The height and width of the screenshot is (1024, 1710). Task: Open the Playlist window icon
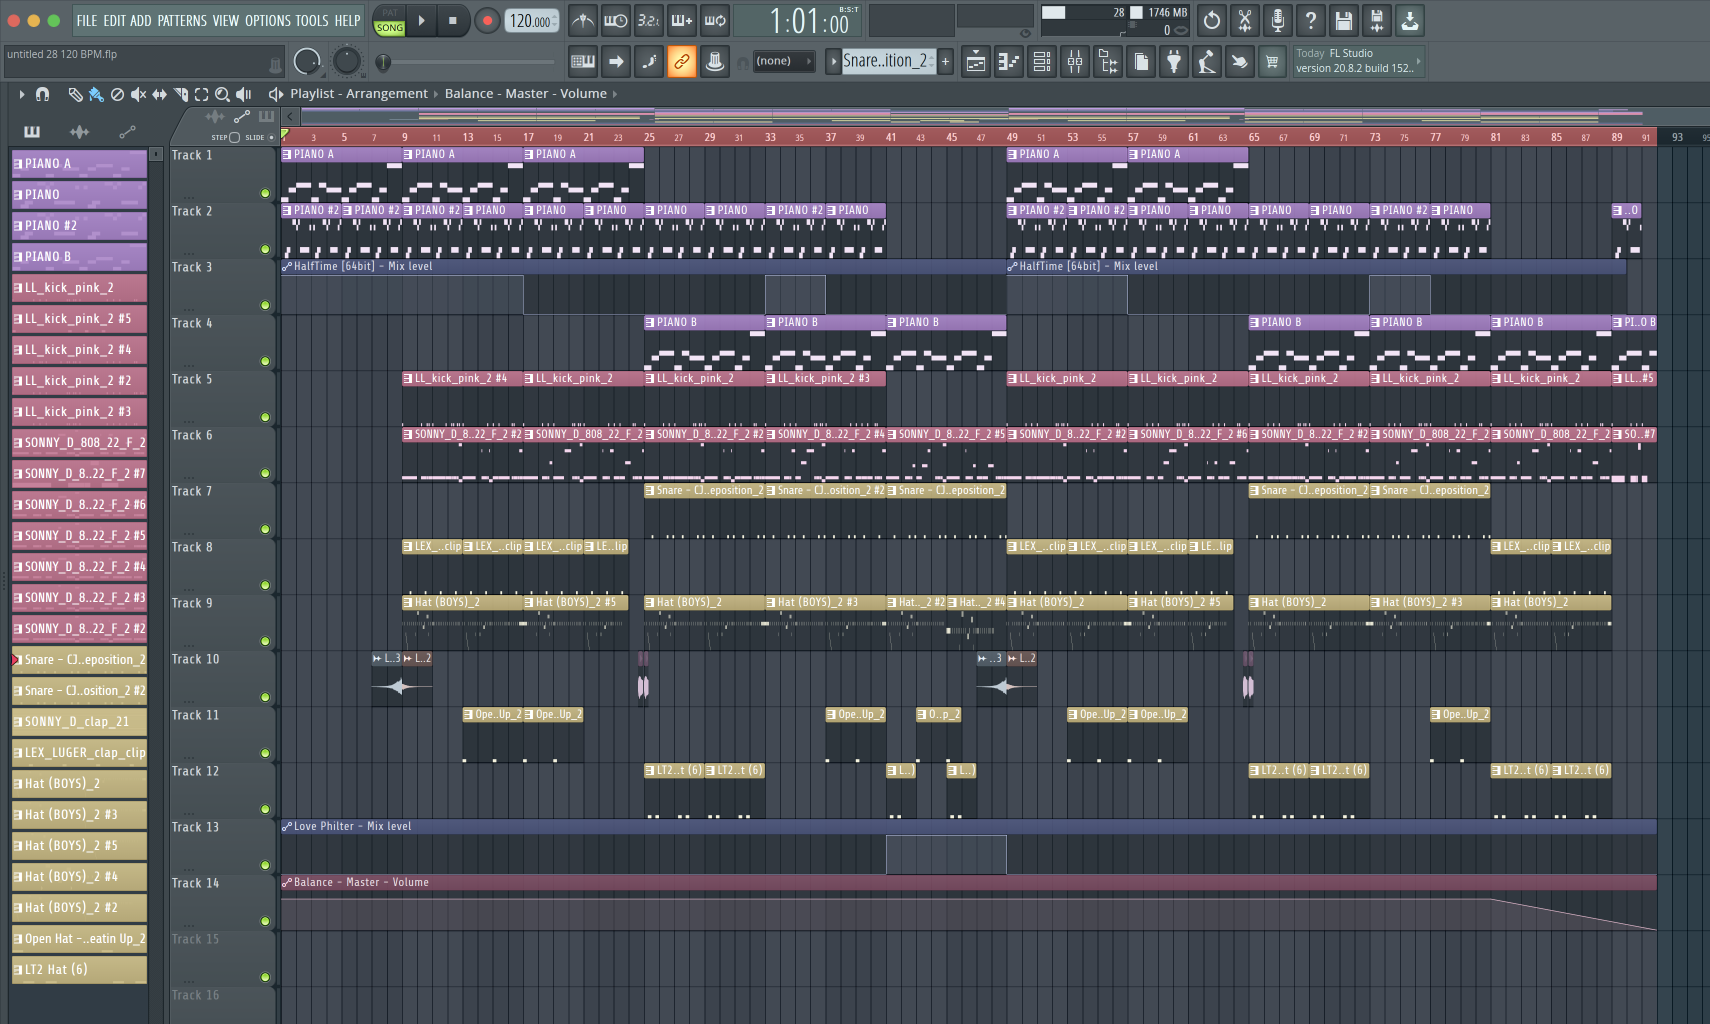(x=976, y=62)
